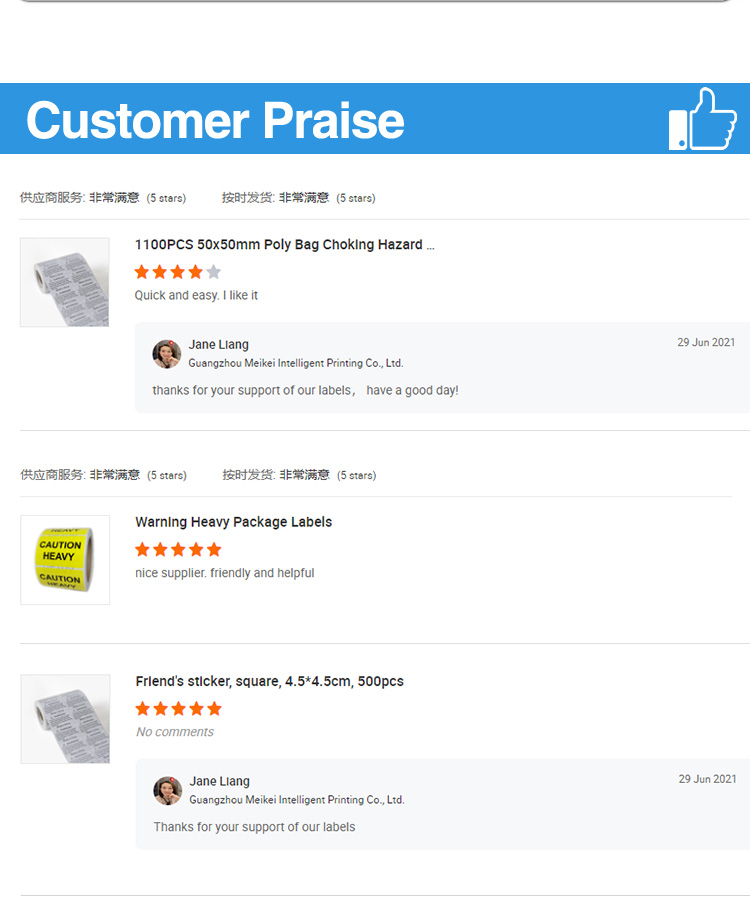Open the Friend's sticker, square product title
750x899 pixels.
tap(270, 682)
